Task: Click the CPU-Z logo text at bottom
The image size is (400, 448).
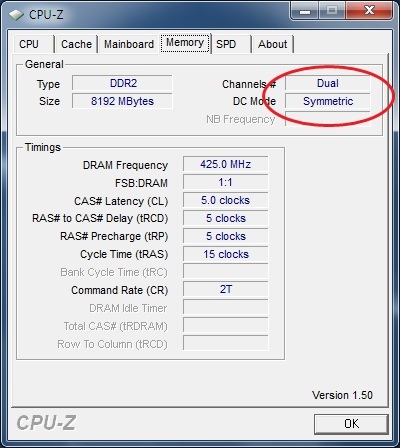Action: 46,423
